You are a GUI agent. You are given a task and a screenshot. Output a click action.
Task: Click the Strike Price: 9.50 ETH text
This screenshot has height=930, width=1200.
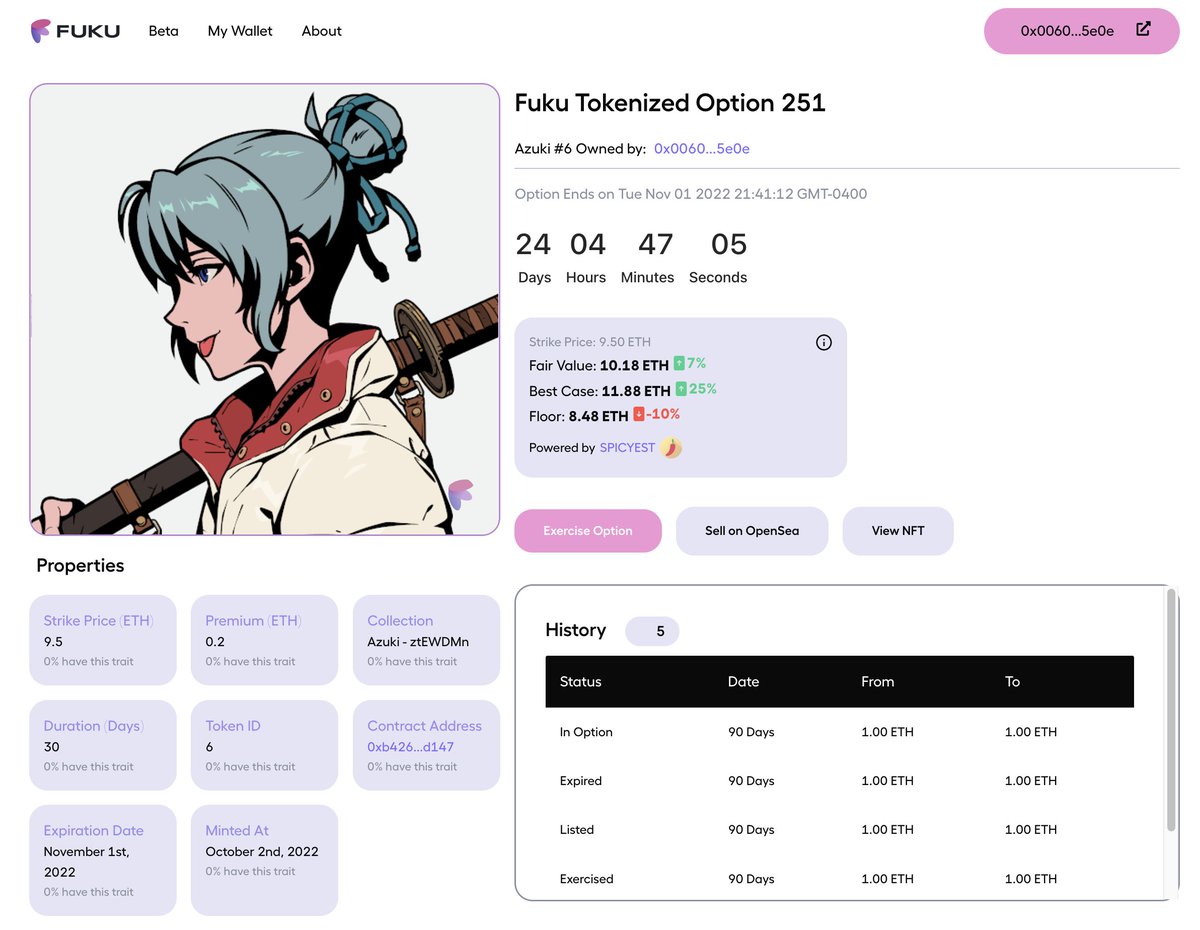coord(590,342)
